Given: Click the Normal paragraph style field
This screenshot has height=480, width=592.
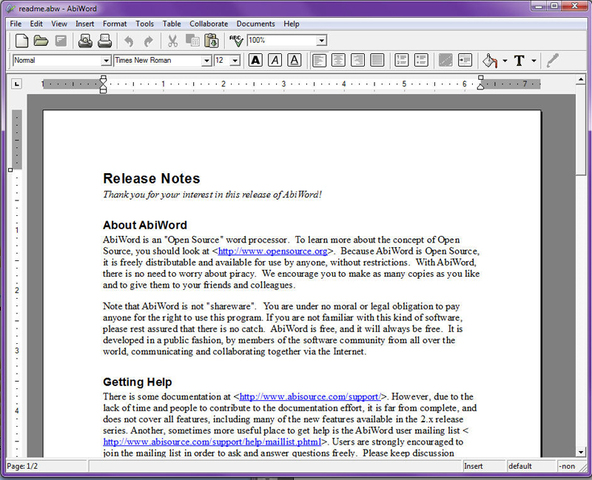Looking at the screenshot, I should (x=57, y=60).
